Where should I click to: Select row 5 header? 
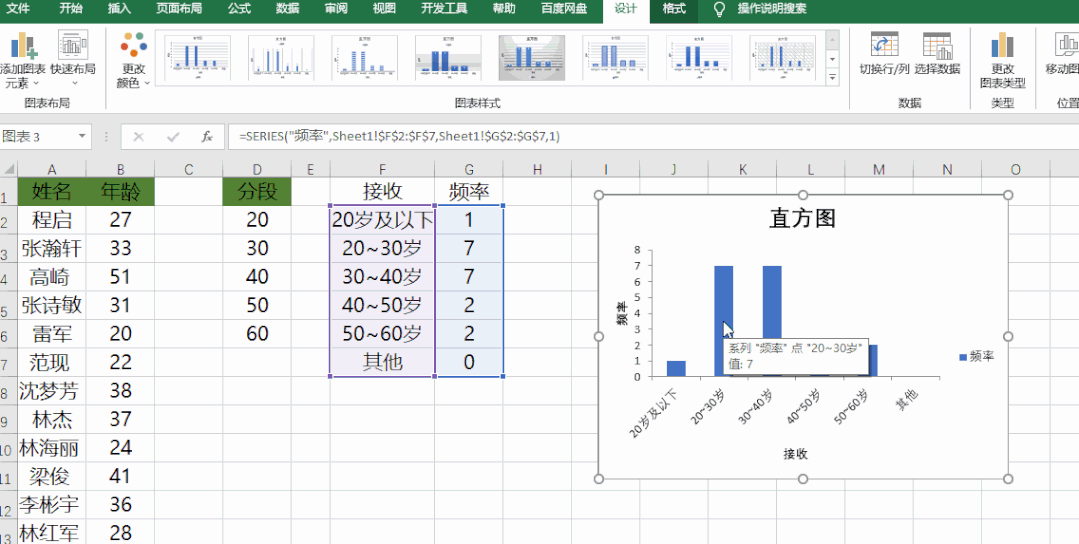point(7,305)
